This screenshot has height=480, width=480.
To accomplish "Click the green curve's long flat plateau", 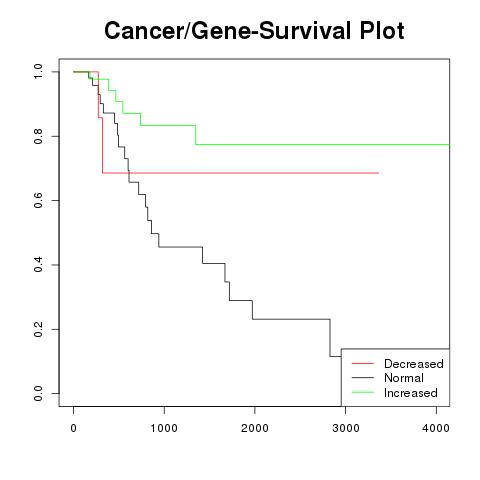I will tap(323, 145).
